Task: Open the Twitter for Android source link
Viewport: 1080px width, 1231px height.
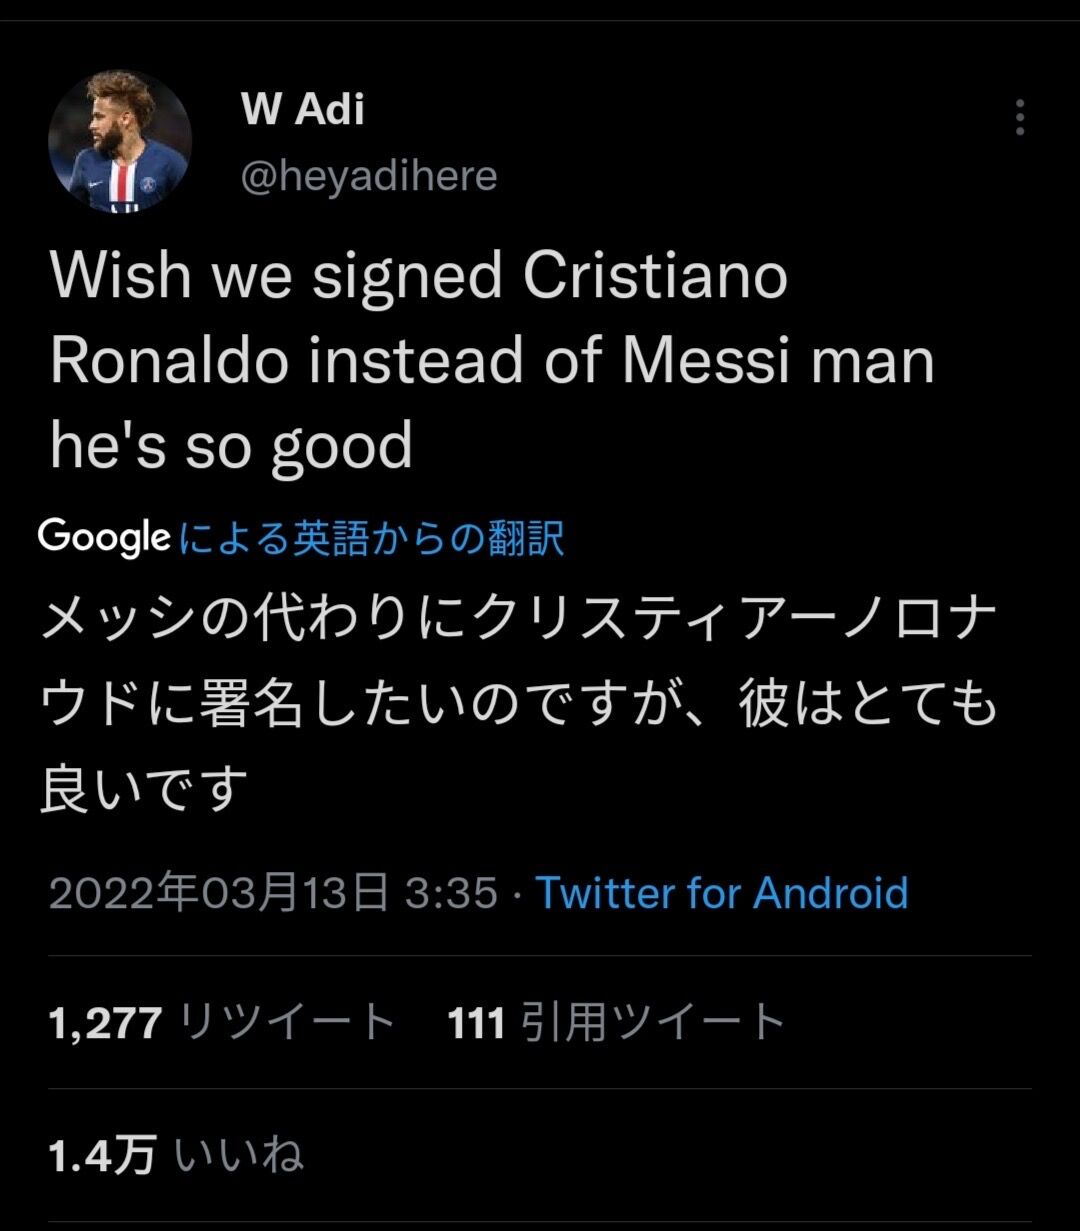Action: click(722, 892)
